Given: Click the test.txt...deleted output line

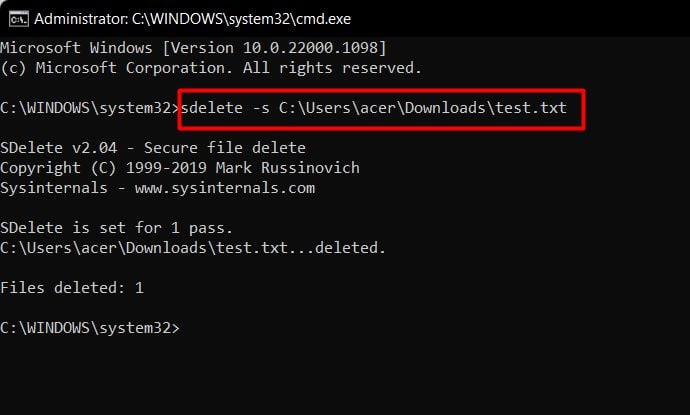Looking at the screenshot, I should [193, 248].
